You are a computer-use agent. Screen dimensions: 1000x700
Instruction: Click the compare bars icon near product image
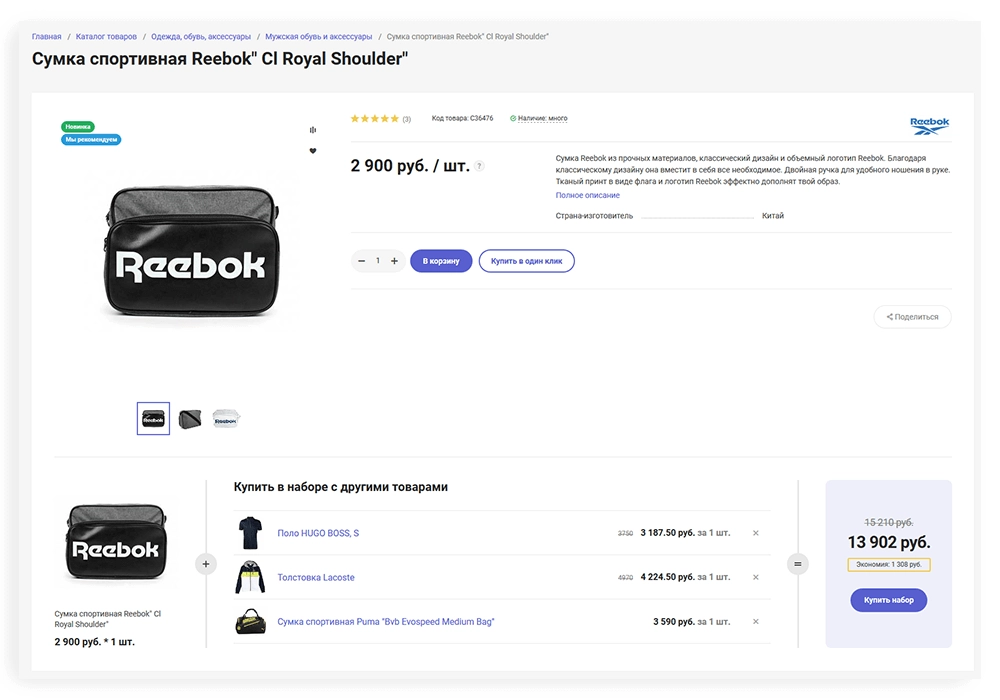point(312,130)
